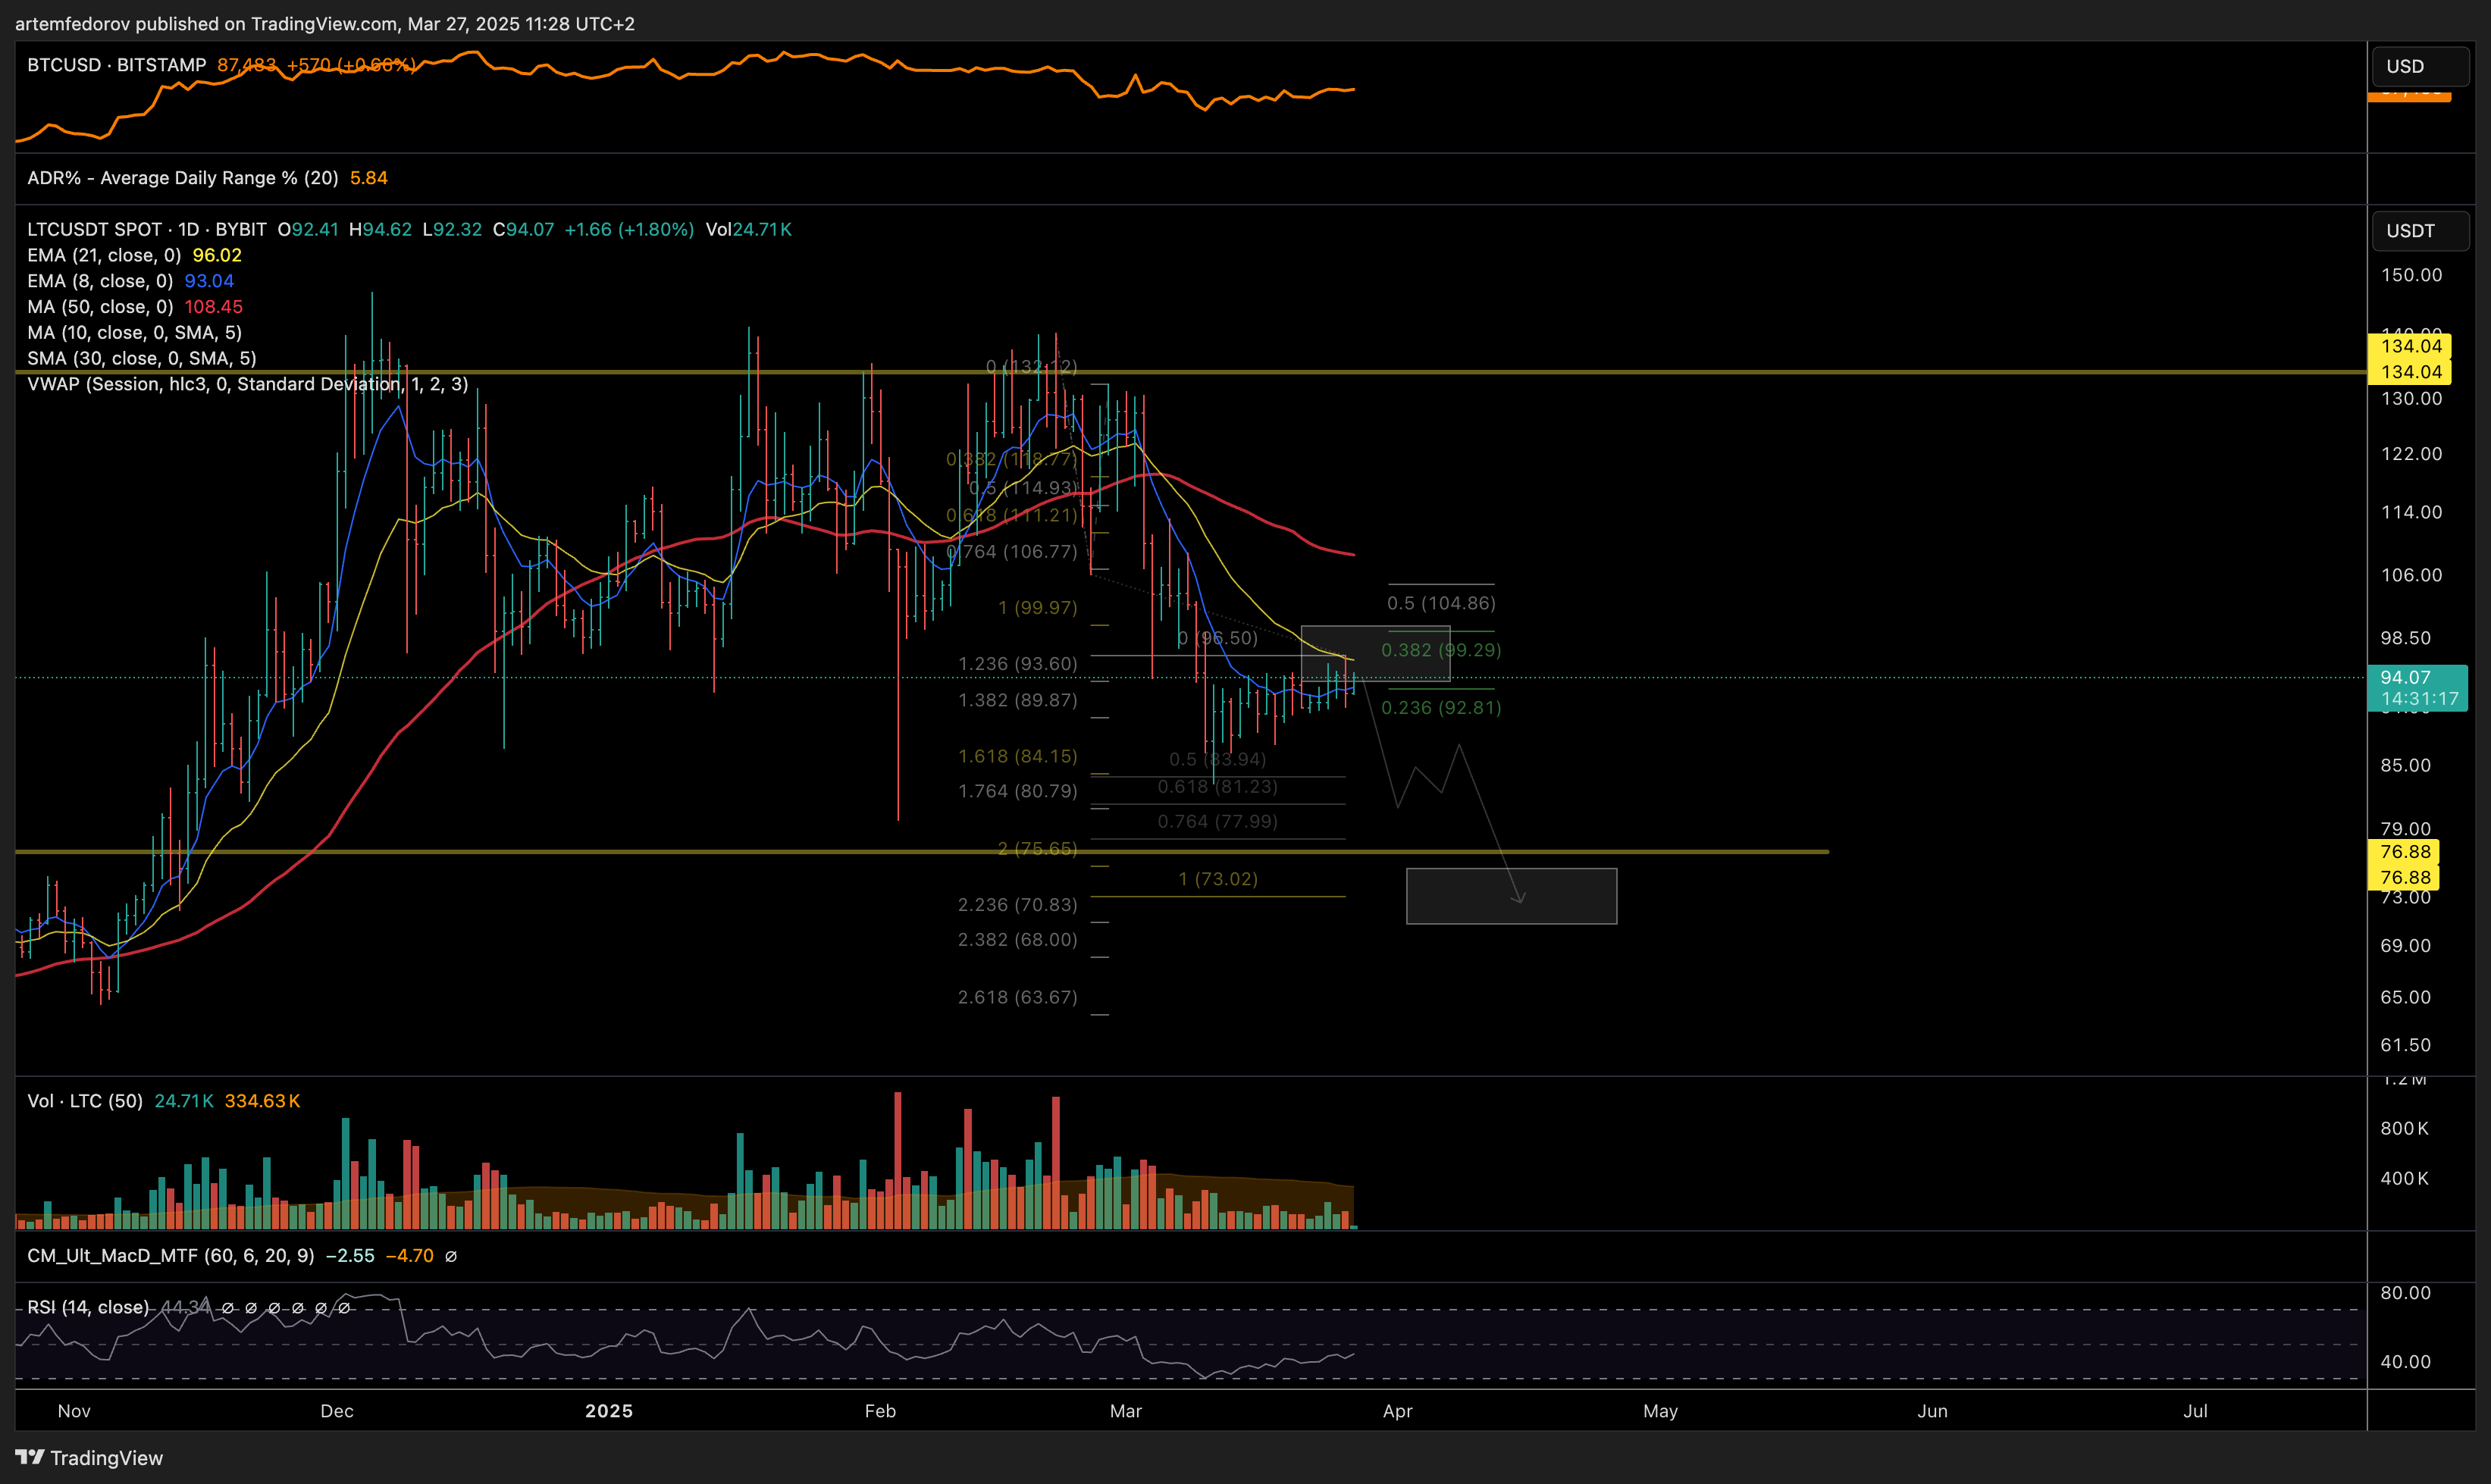Select the ADR% Average Daily Range indicator label

(183, 178)
